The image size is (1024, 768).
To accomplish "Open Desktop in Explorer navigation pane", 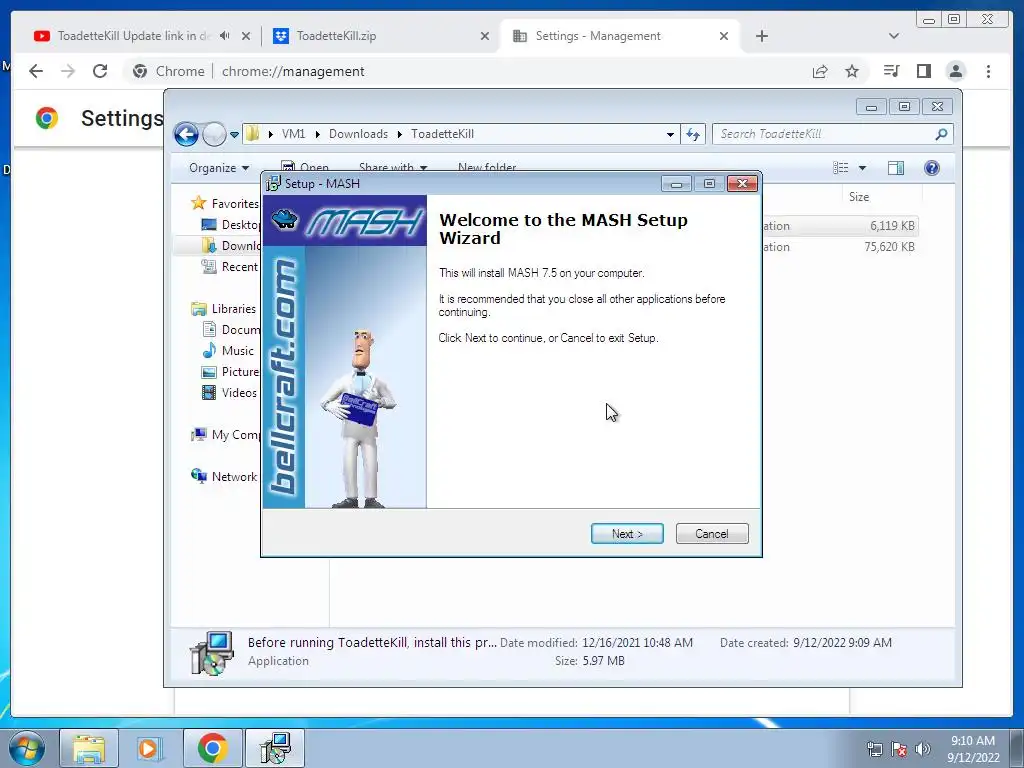I will (231, 225).
